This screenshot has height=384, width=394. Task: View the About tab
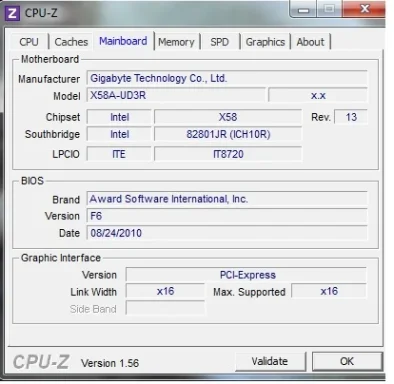[310, 42]
